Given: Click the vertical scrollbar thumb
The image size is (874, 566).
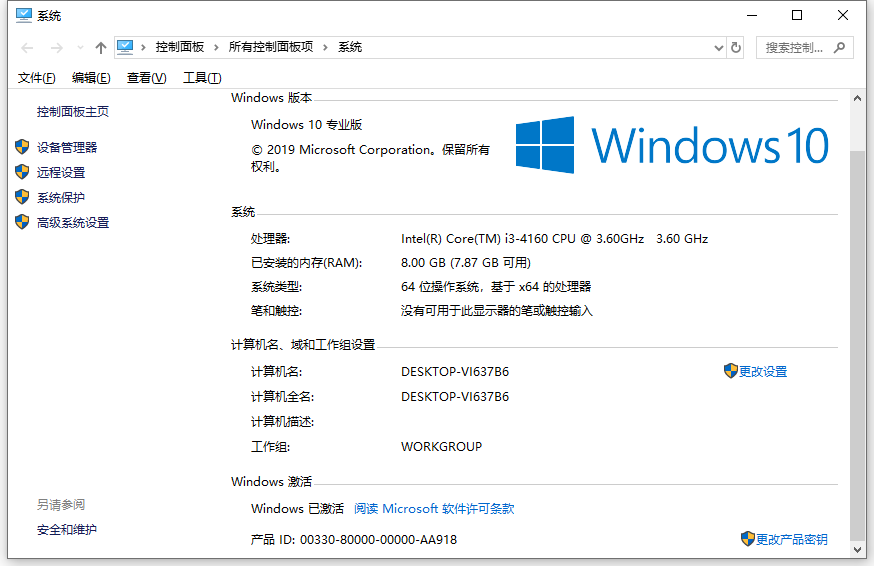Looking at the screenshot, I should coord(857,346).
